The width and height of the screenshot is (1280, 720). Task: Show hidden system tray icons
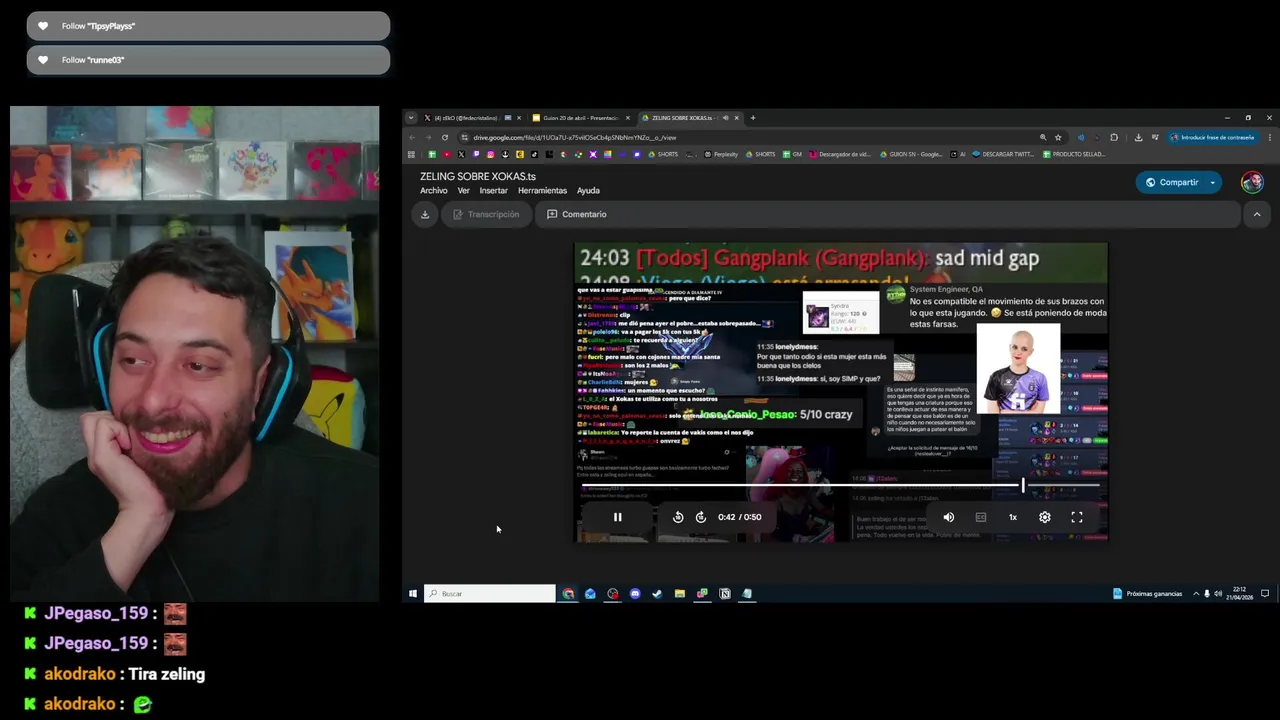1196,594
